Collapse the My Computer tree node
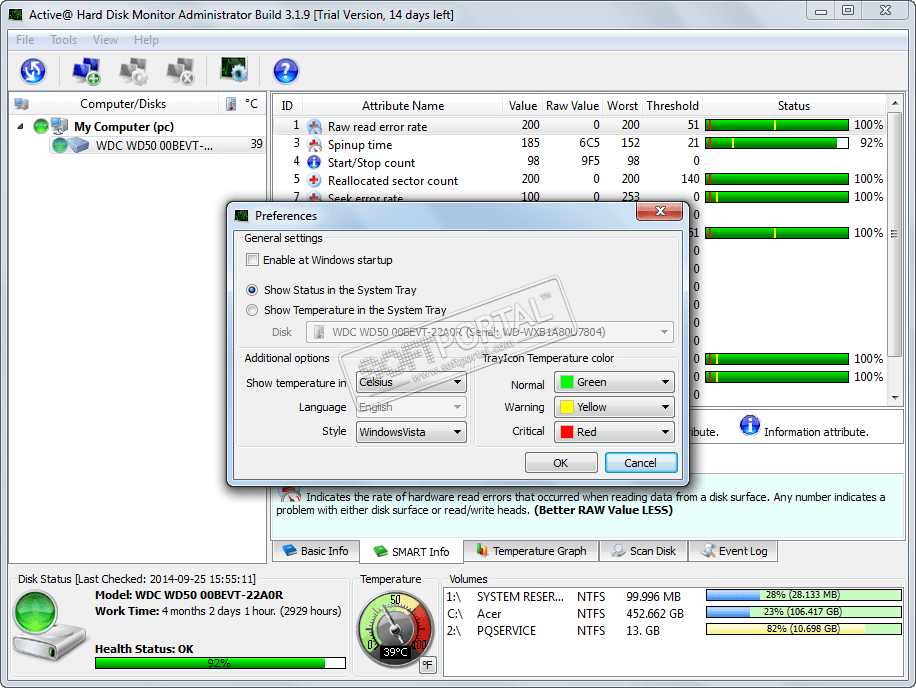 [x=20, y=126]
